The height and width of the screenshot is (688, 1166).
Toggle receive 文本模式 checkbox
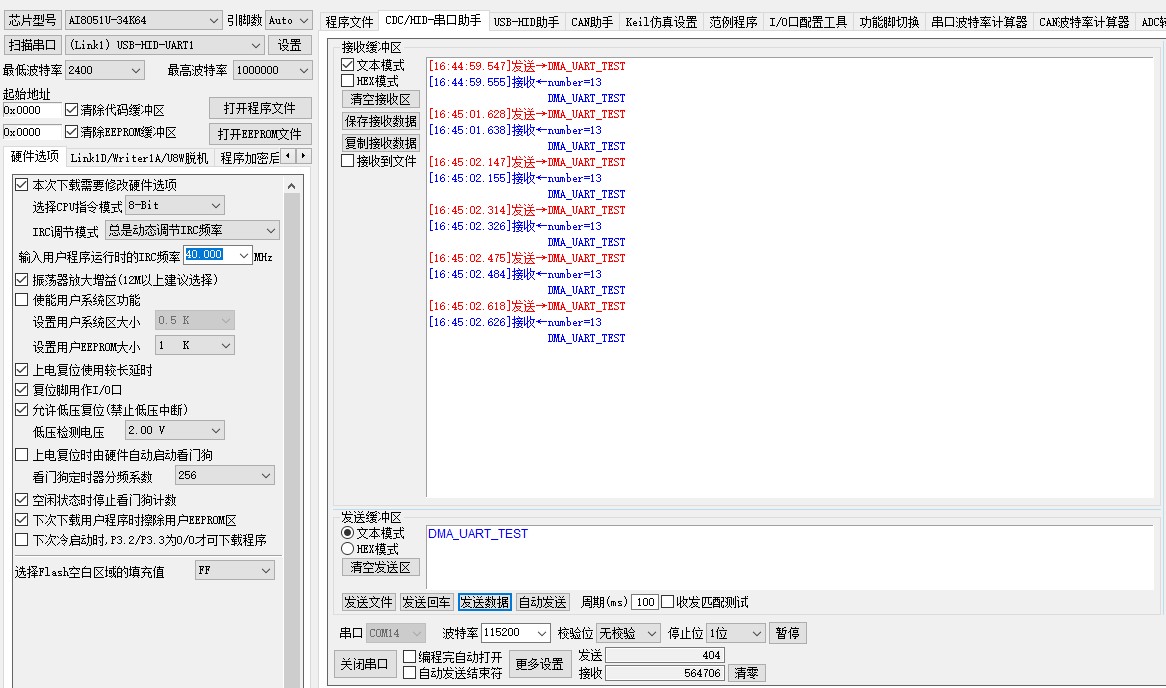point(348,65)
